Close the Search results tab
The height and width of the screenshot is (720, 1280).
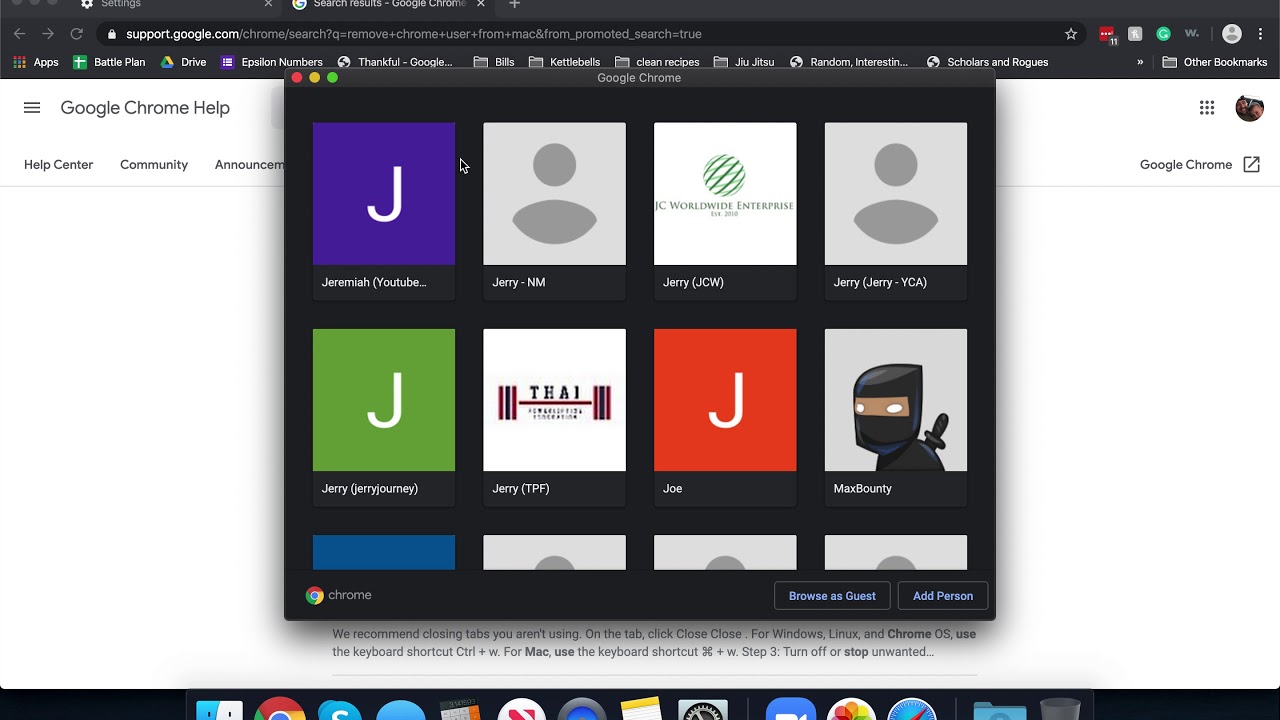coord(481,4)
